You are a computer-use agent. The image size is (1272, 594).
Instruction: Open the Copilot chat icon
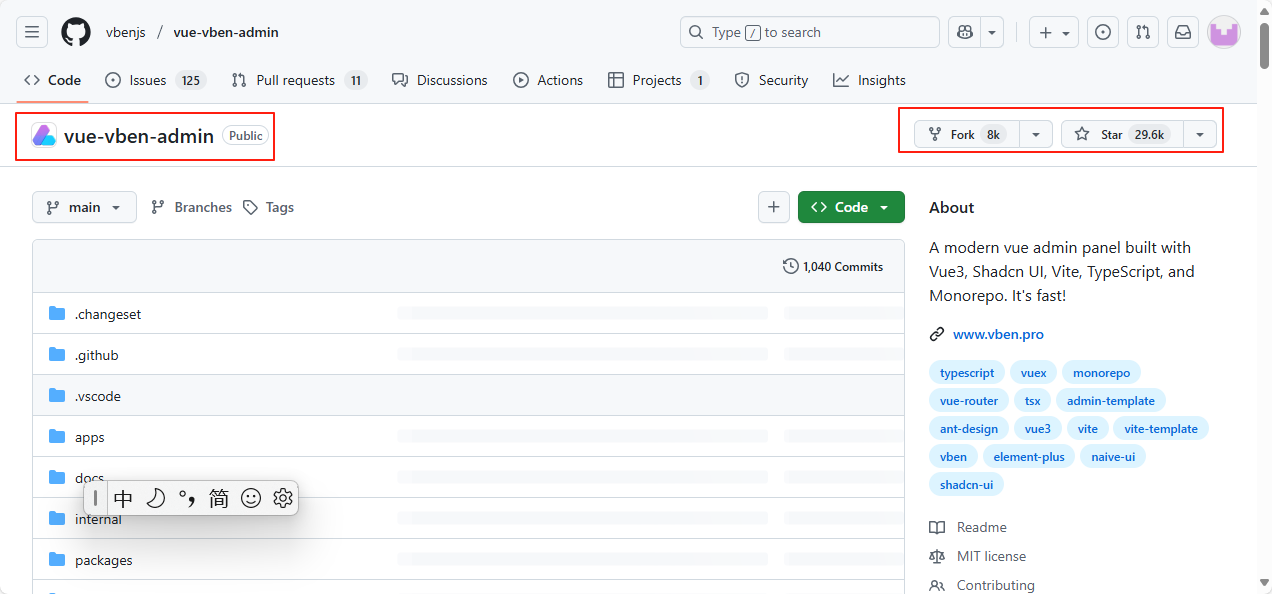pos(965,32)
